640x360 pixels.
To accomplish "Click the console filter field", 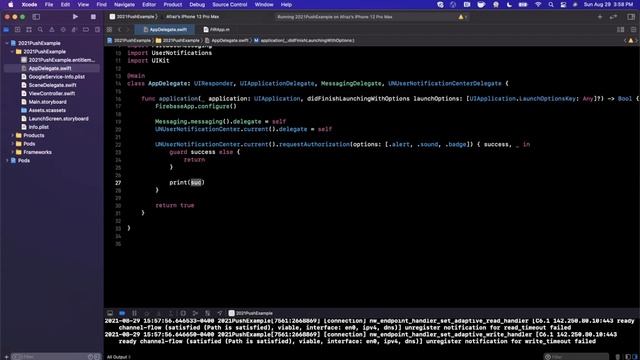I will coord(576,357).
